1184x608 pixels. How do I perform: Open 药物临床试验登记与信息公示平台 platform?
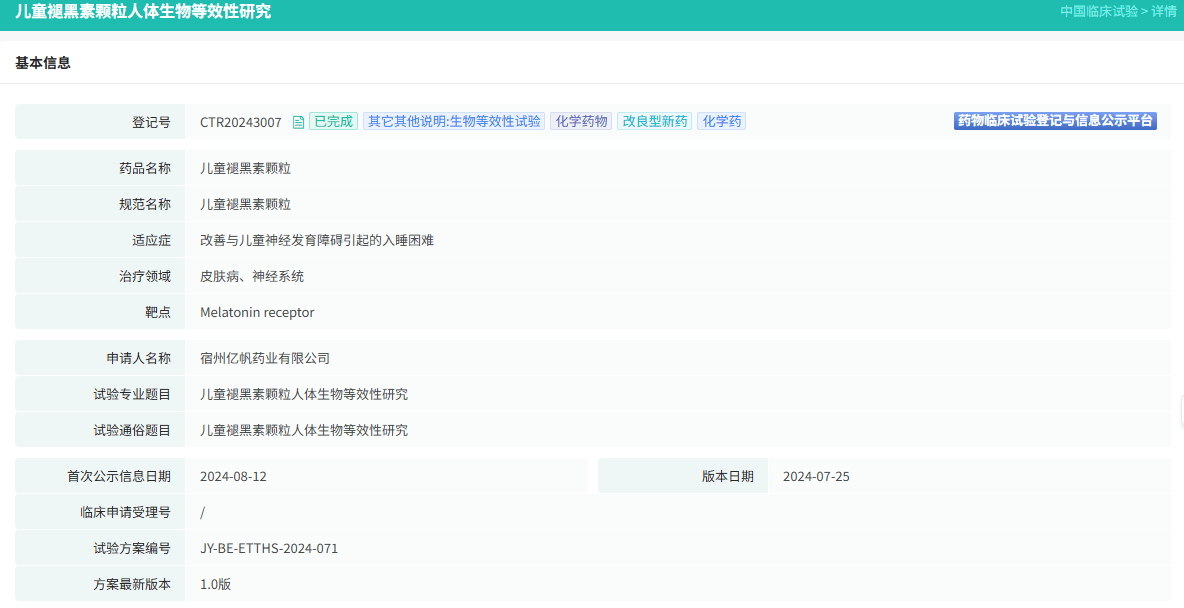click(1054, 120)
